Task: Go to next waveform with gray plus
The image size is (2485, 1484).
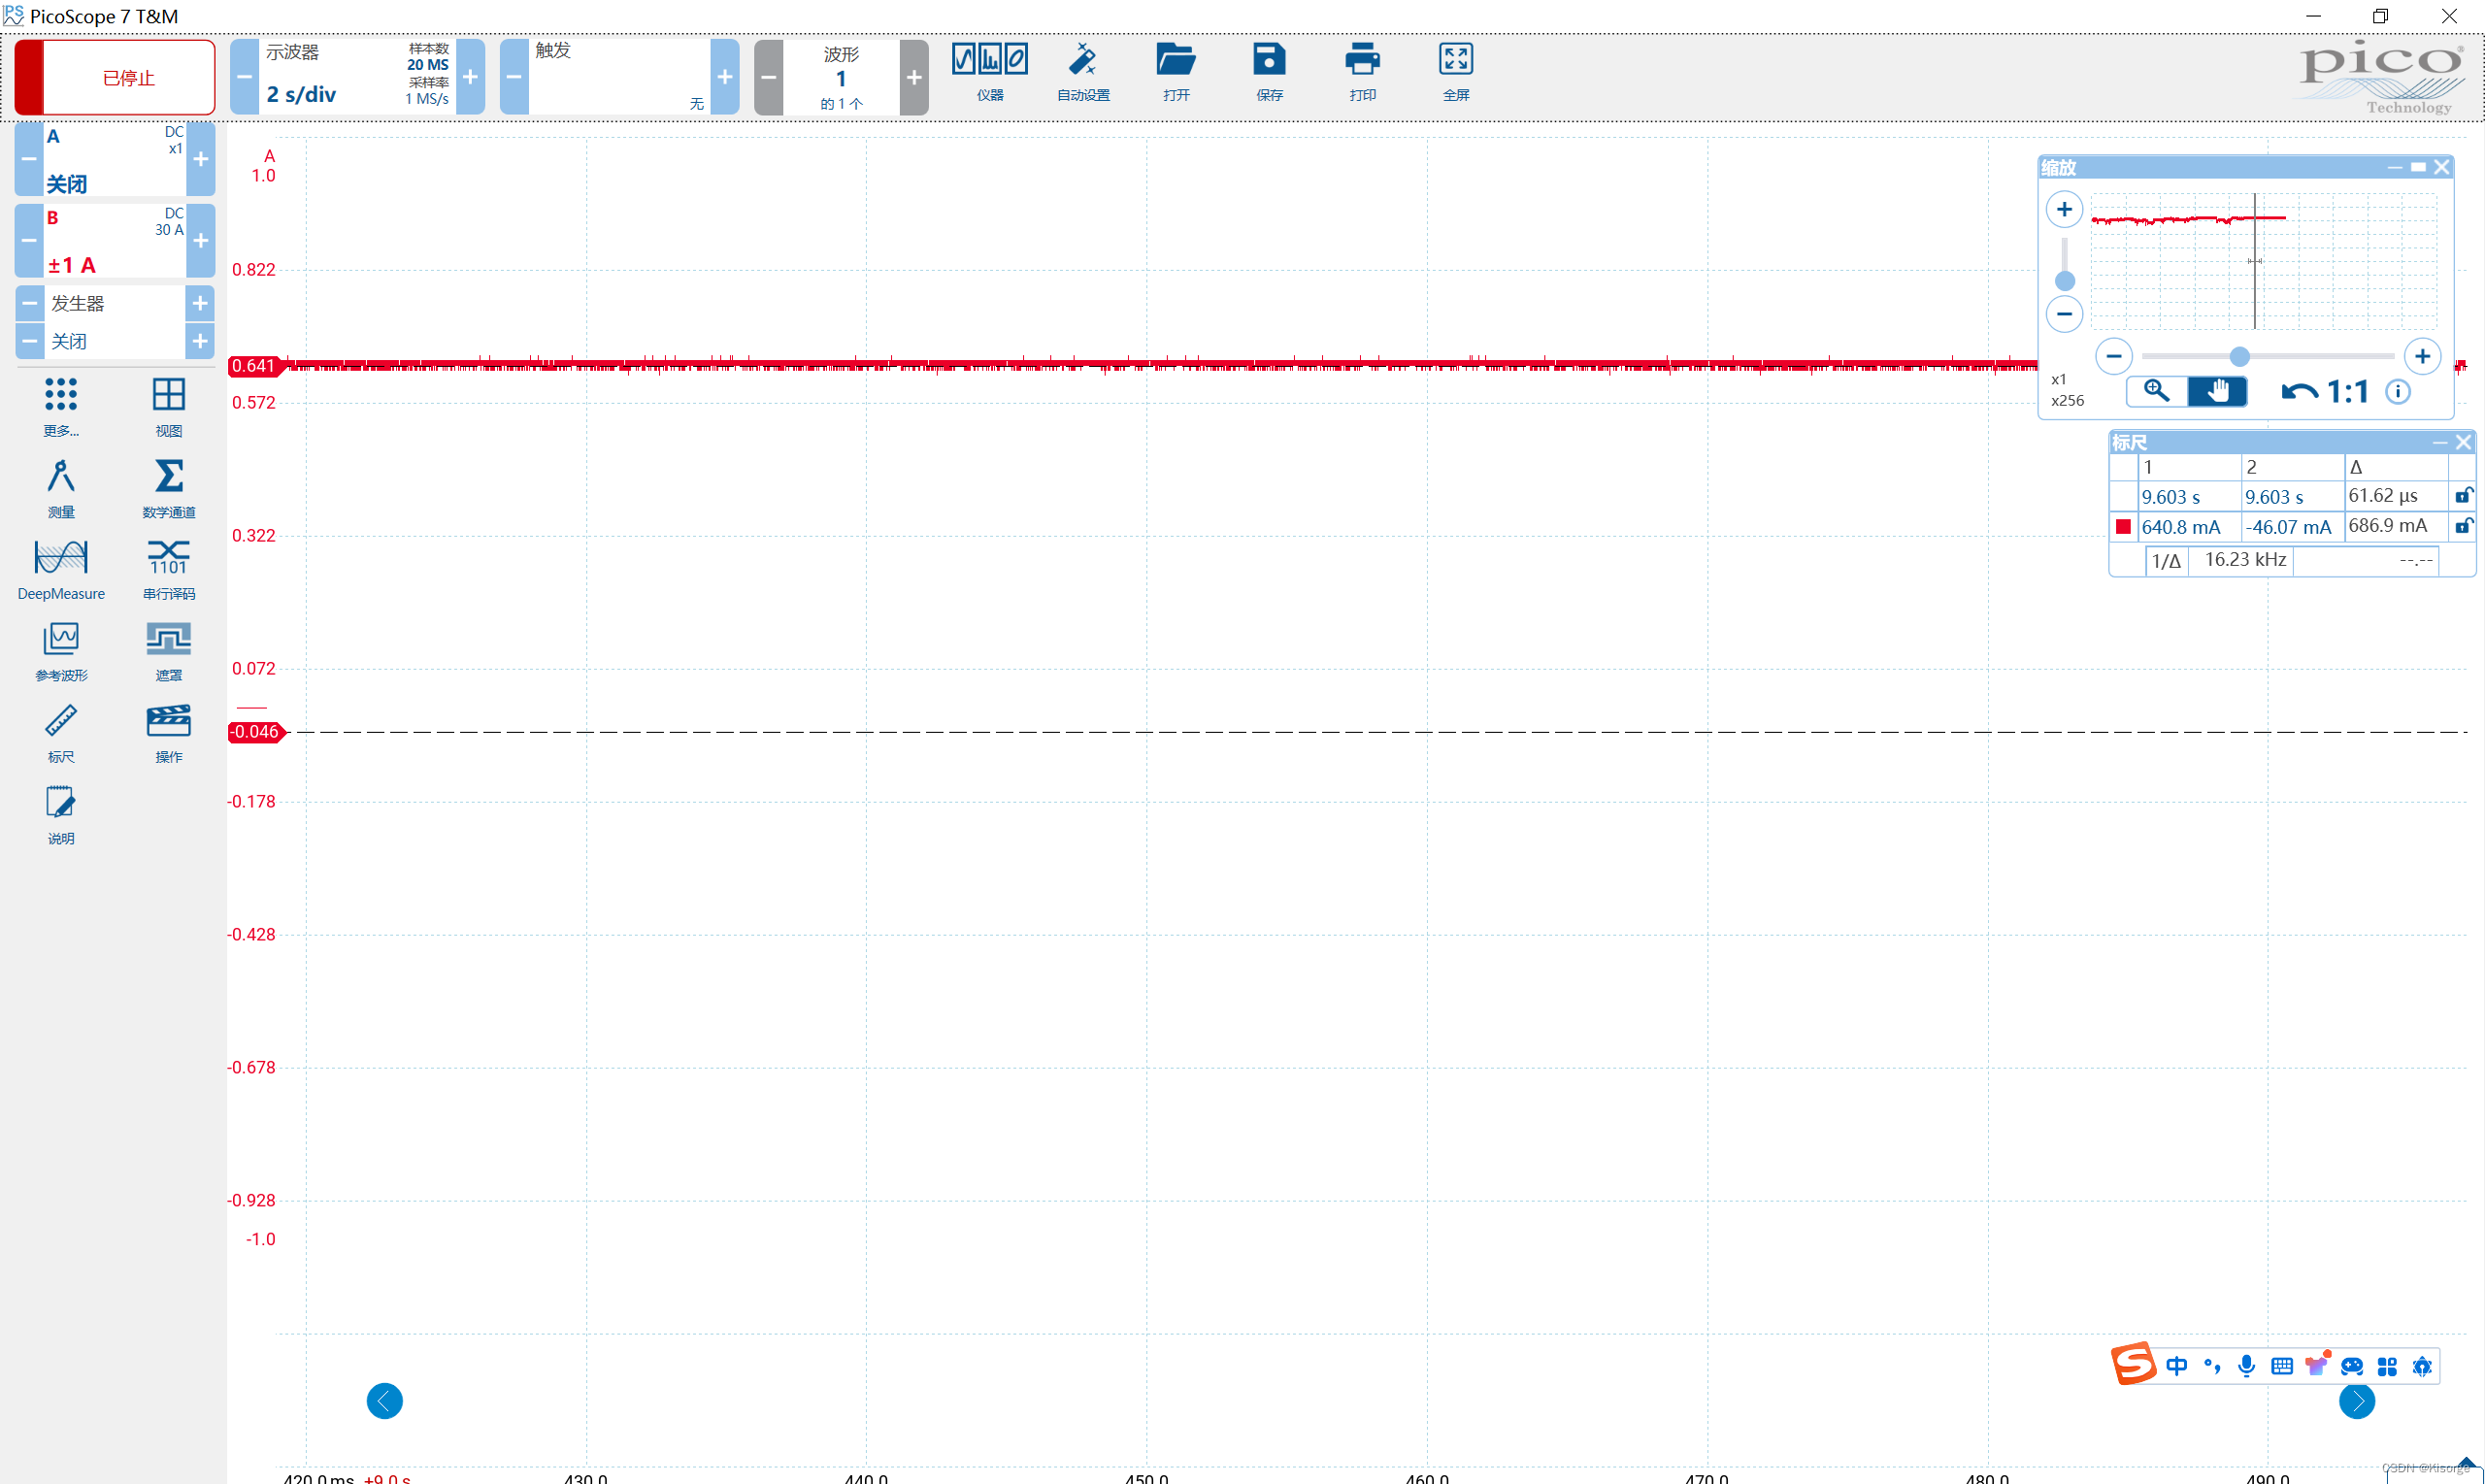Action: pyautogui.click(x=914, y=77)
